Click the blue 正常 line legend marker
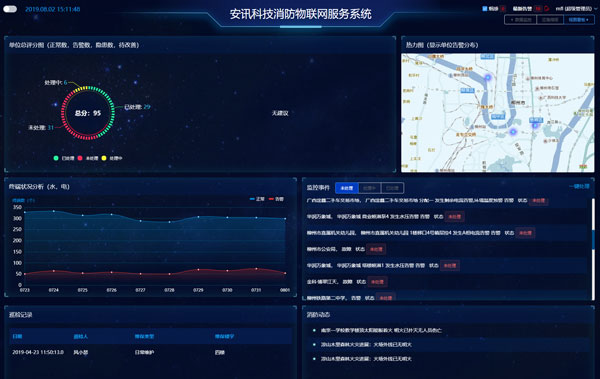Viewport: 600px width, 379px height. pyautogui.click(x=252, y=199)
